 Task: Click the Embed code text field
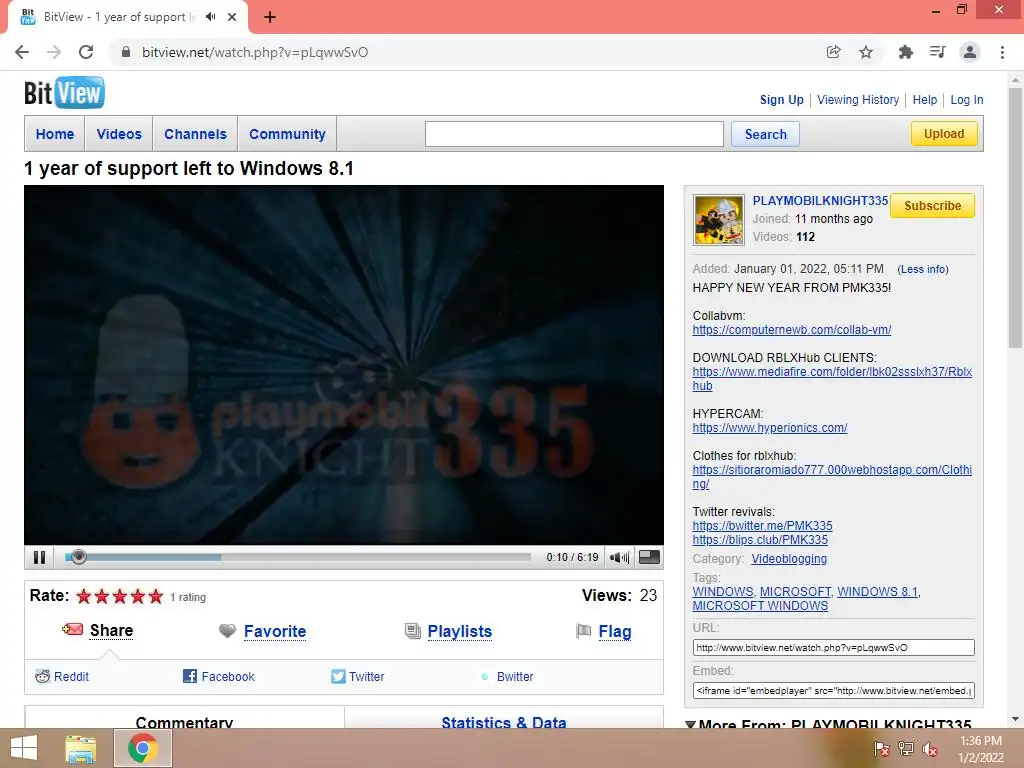point(833,690)
